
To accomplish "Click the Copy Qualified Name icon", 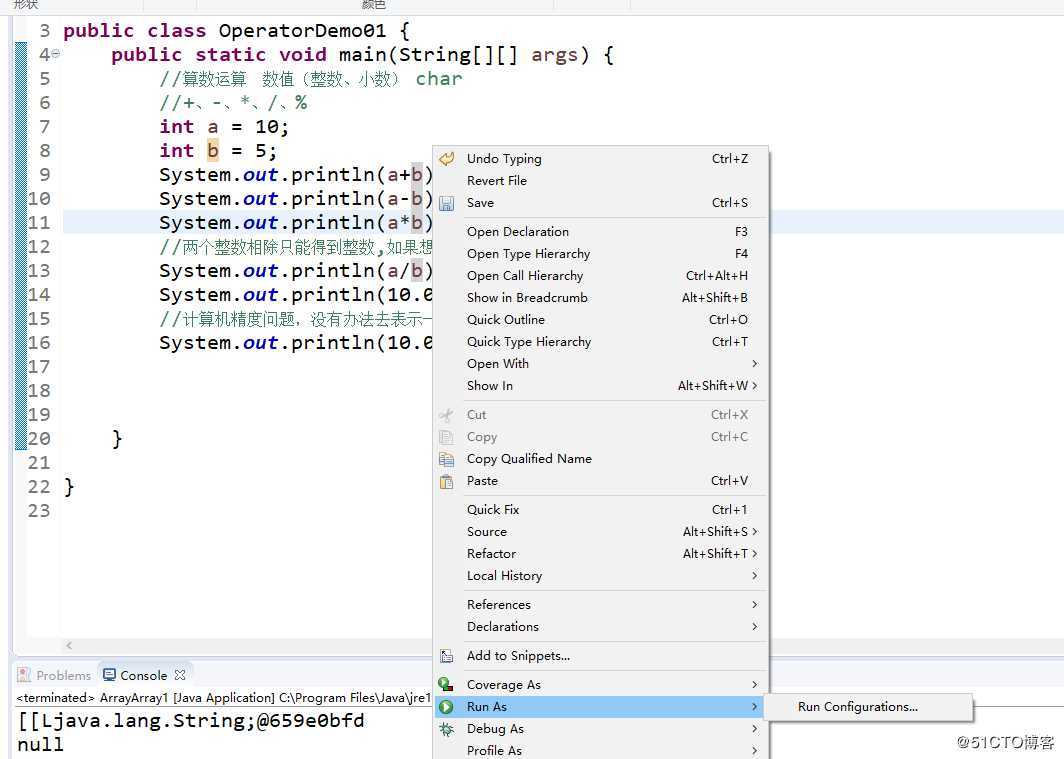I will click(446, 459).
